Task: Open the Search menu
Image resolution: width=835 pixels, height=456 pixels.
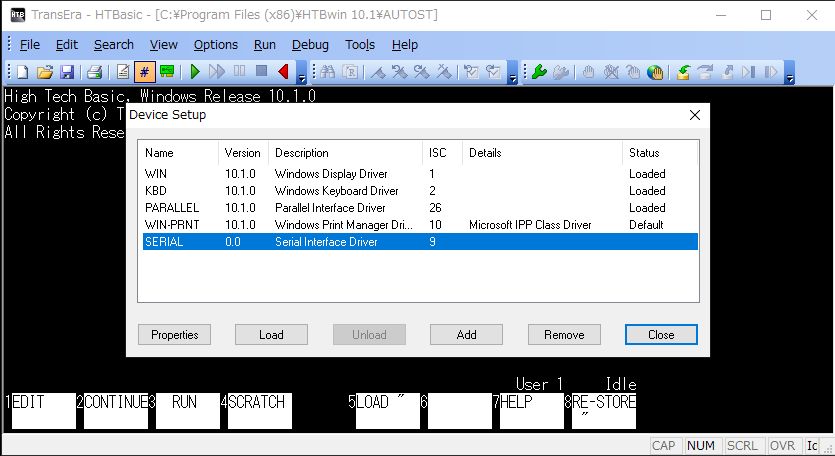Action: [113, 45]
